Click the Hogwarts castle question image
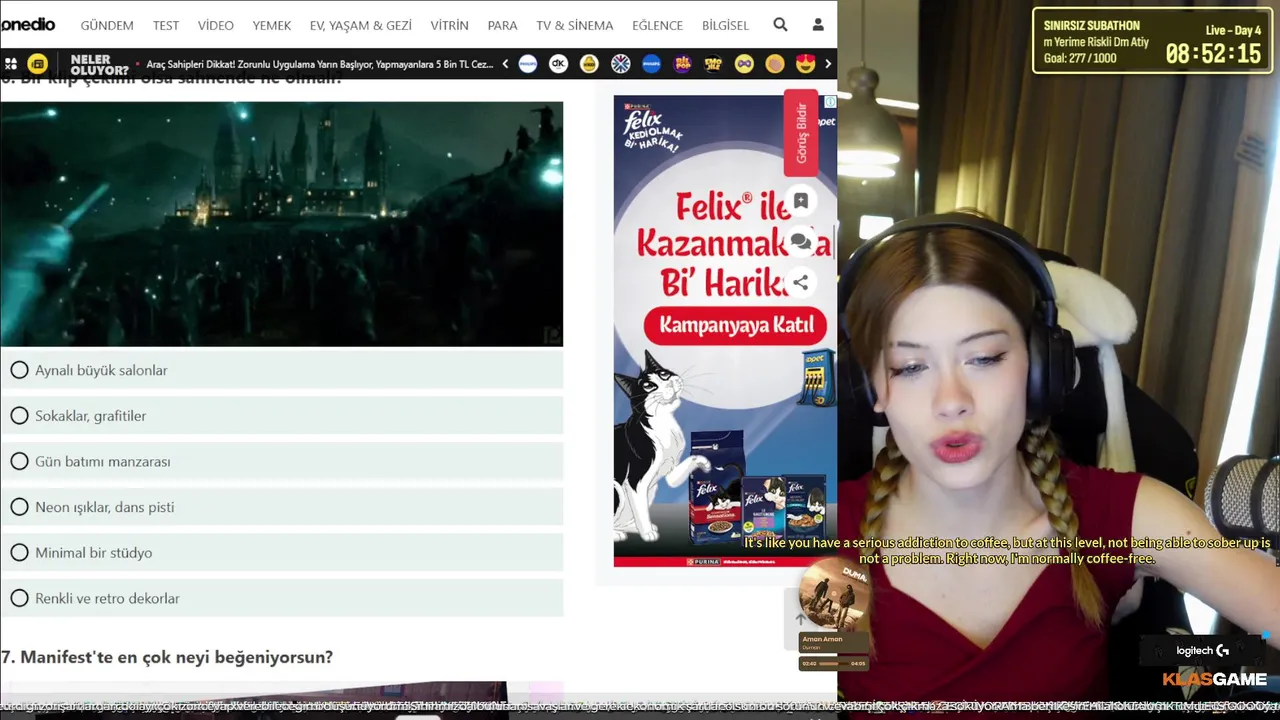This screenshot has height=720, width=1280. (x=281, y=224)
